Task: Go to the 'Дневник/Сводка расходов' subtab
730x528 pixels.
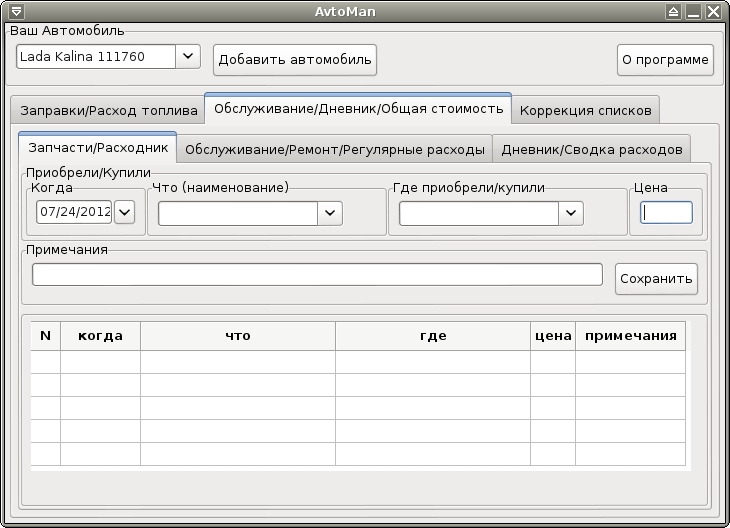Action: click(x=591, y=149)
